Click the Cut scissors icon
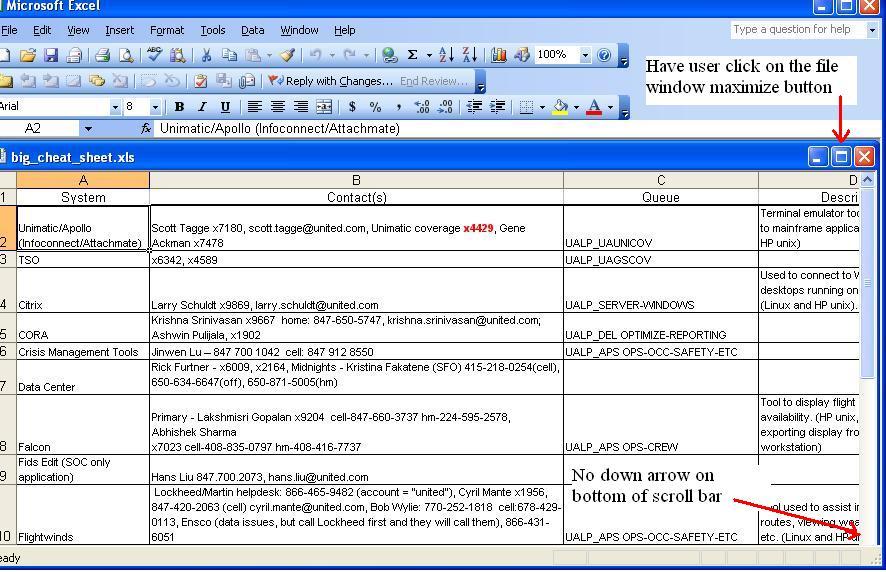 (x=206, y=56)
